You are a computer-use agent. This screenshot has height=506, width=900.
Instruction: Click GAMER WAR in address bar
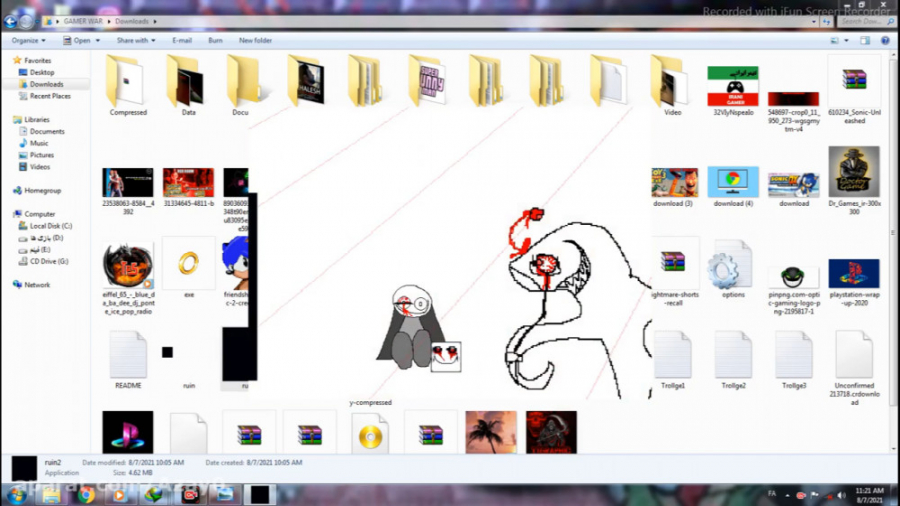coord(83,22)
